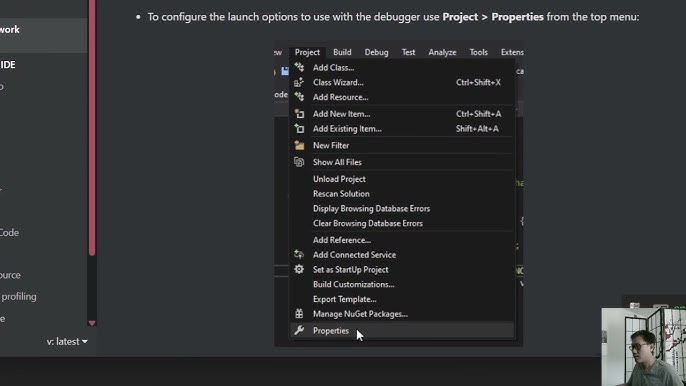Click the Add Connected Service icon

tap(299, 254)
